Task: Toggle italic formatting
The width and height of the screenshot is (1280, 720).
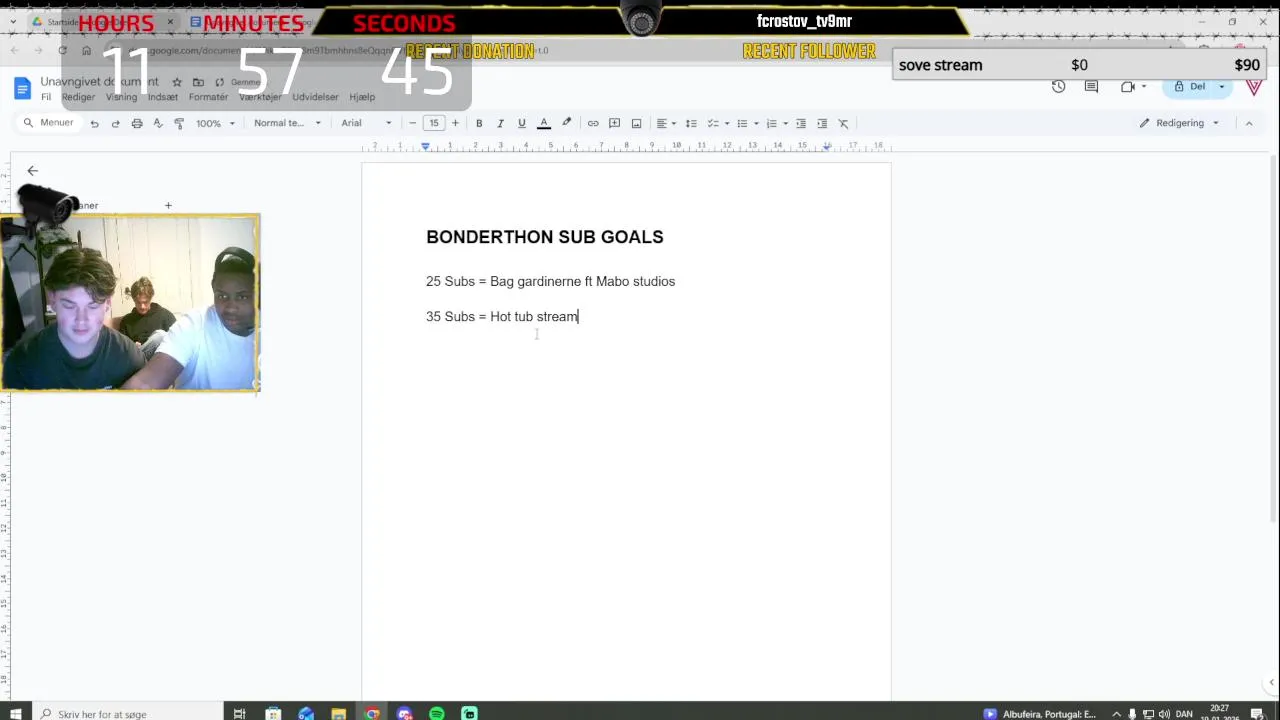Action: point(500,123)
